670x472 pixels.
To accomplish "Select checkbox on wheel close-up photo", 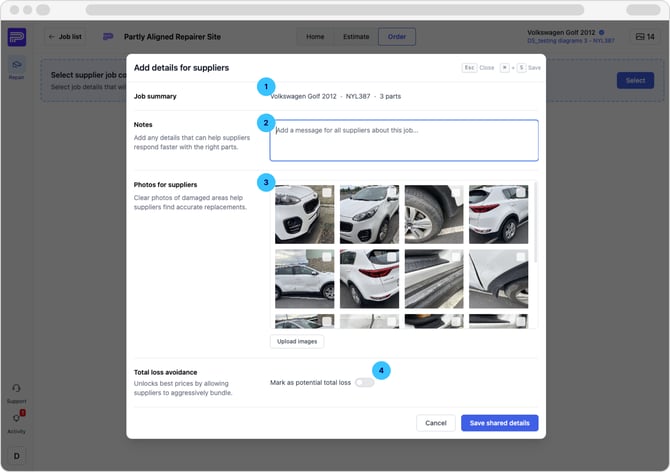I will [x=456, y=192].
